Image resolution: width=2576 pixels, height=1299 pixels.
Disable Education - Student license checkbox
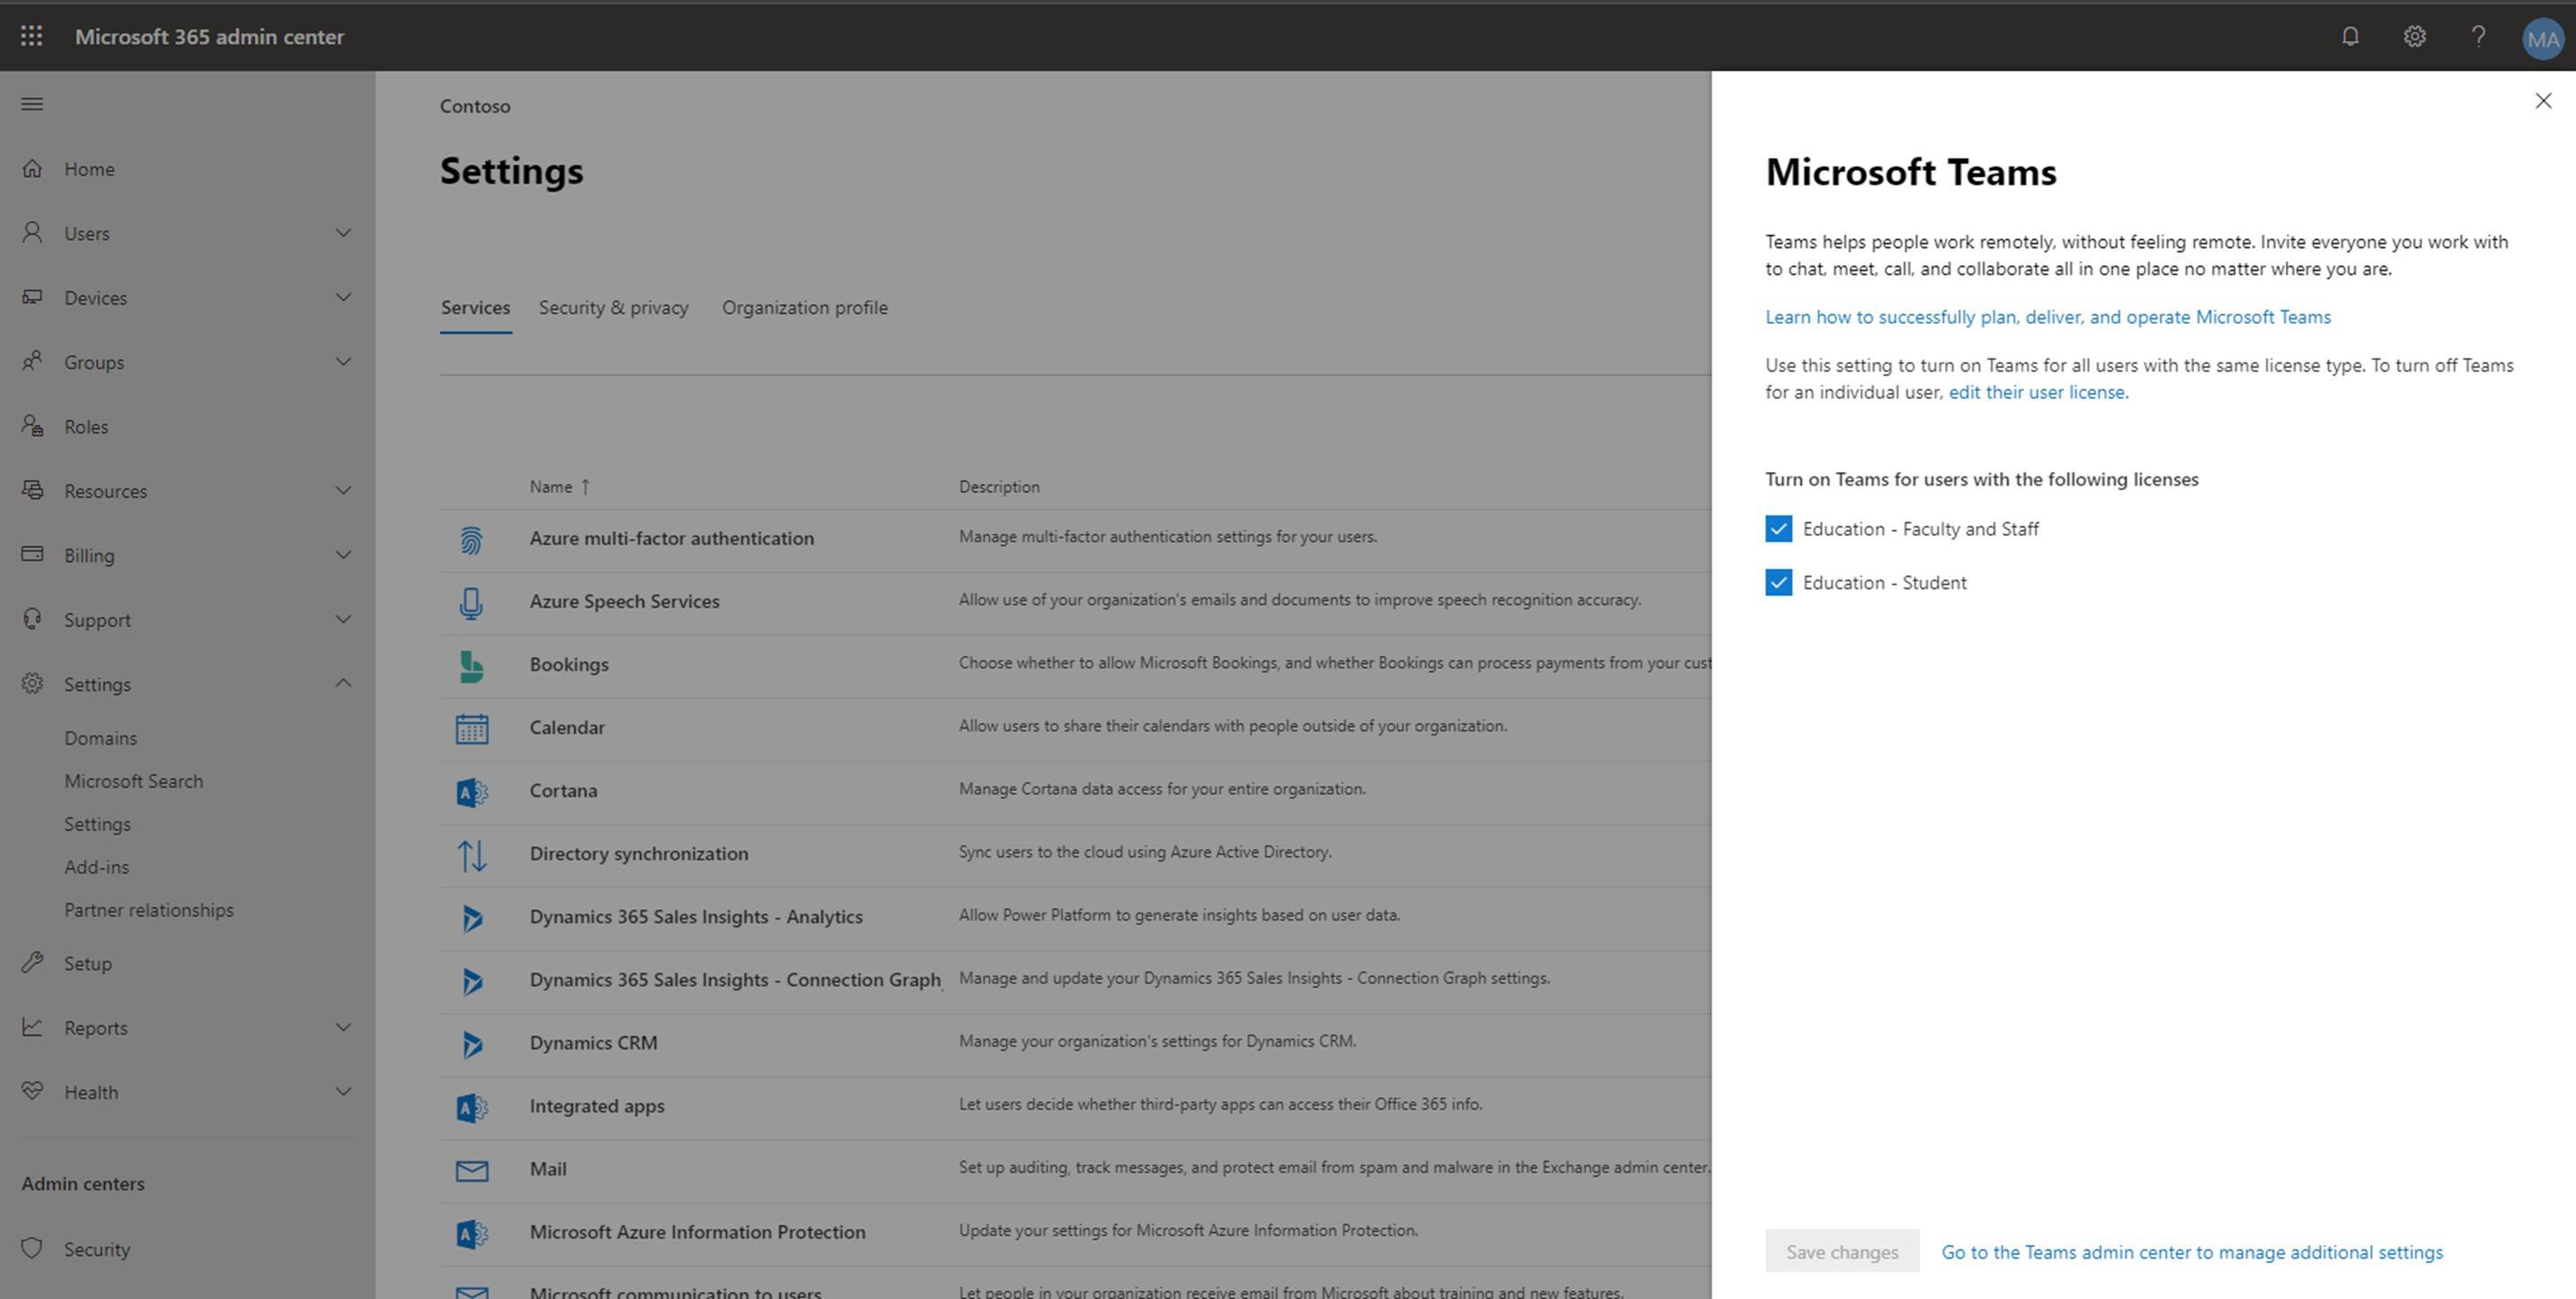(x=1778, y=582)
